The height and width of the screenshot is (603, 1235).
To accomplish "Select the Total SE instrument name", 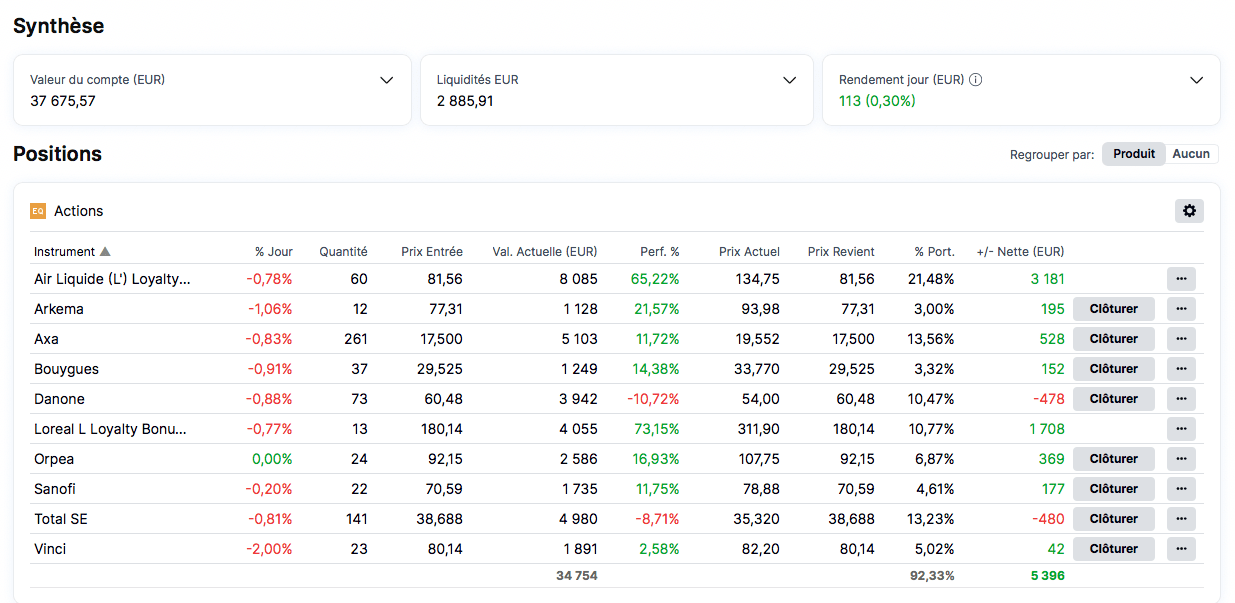I will point(61,519).
